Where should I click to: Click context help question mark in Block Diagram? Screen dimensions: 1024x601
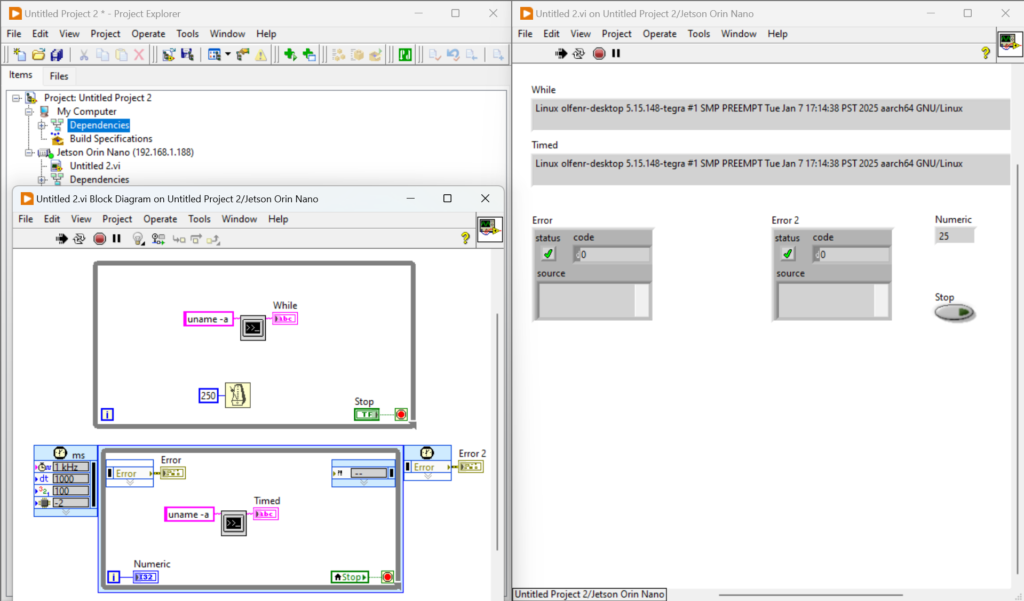click(465, 238)
